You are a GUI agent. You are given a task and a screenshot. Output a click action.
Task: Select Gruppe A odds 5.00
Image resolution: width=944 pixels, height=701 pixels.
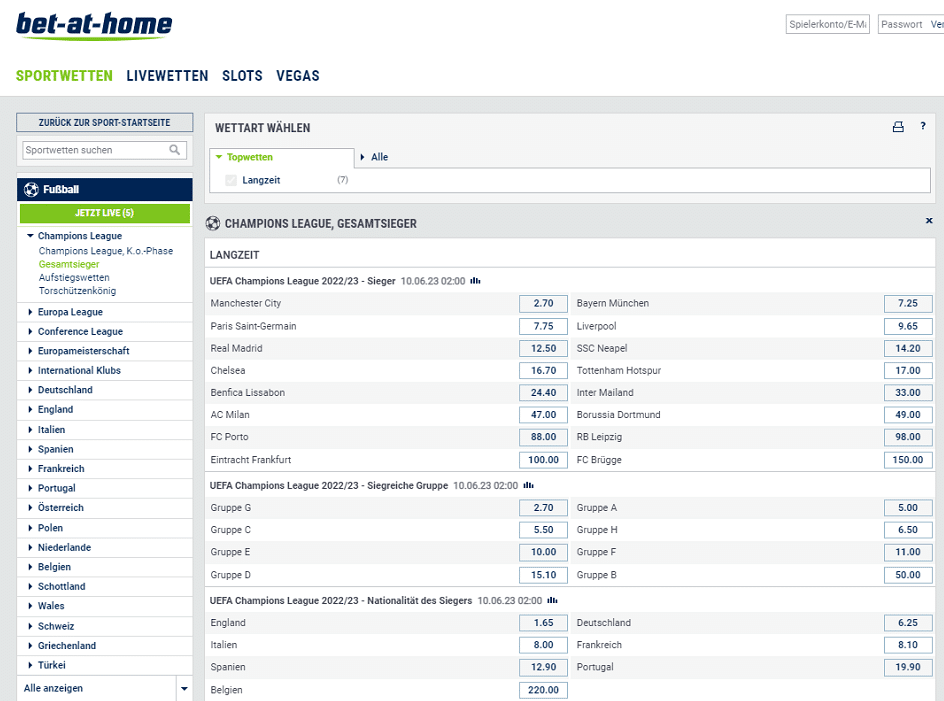(908, 508)
